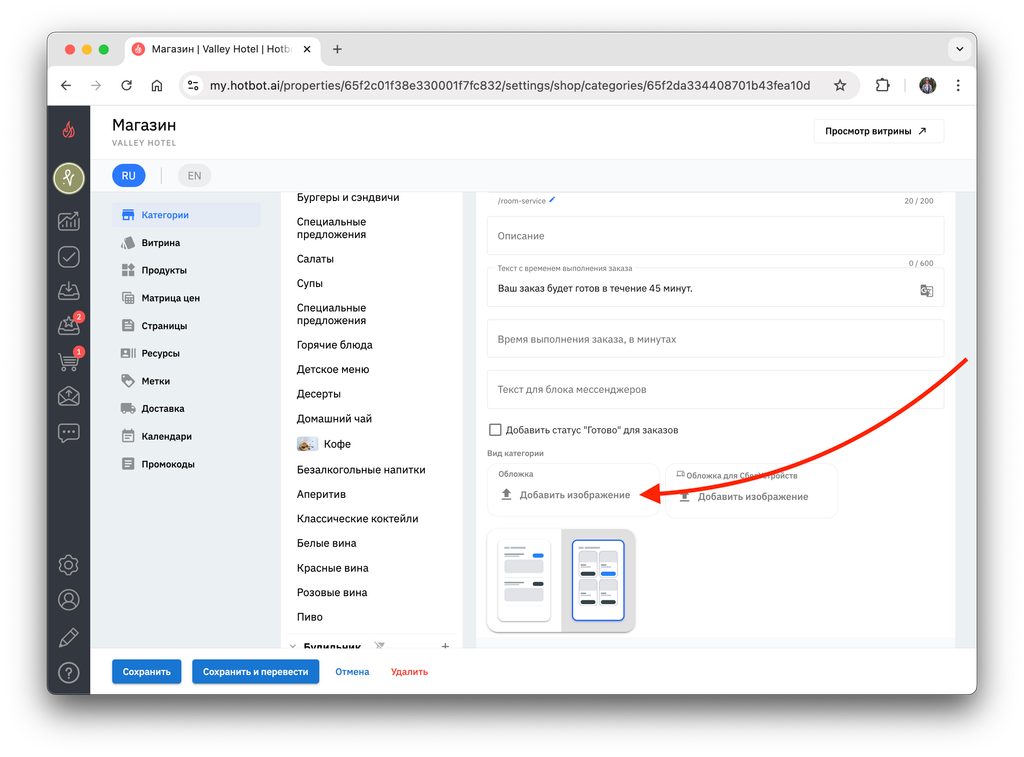1024x757 pixels.
Task: Open the user profile icon in sidebar
Action: pos(69,600)
